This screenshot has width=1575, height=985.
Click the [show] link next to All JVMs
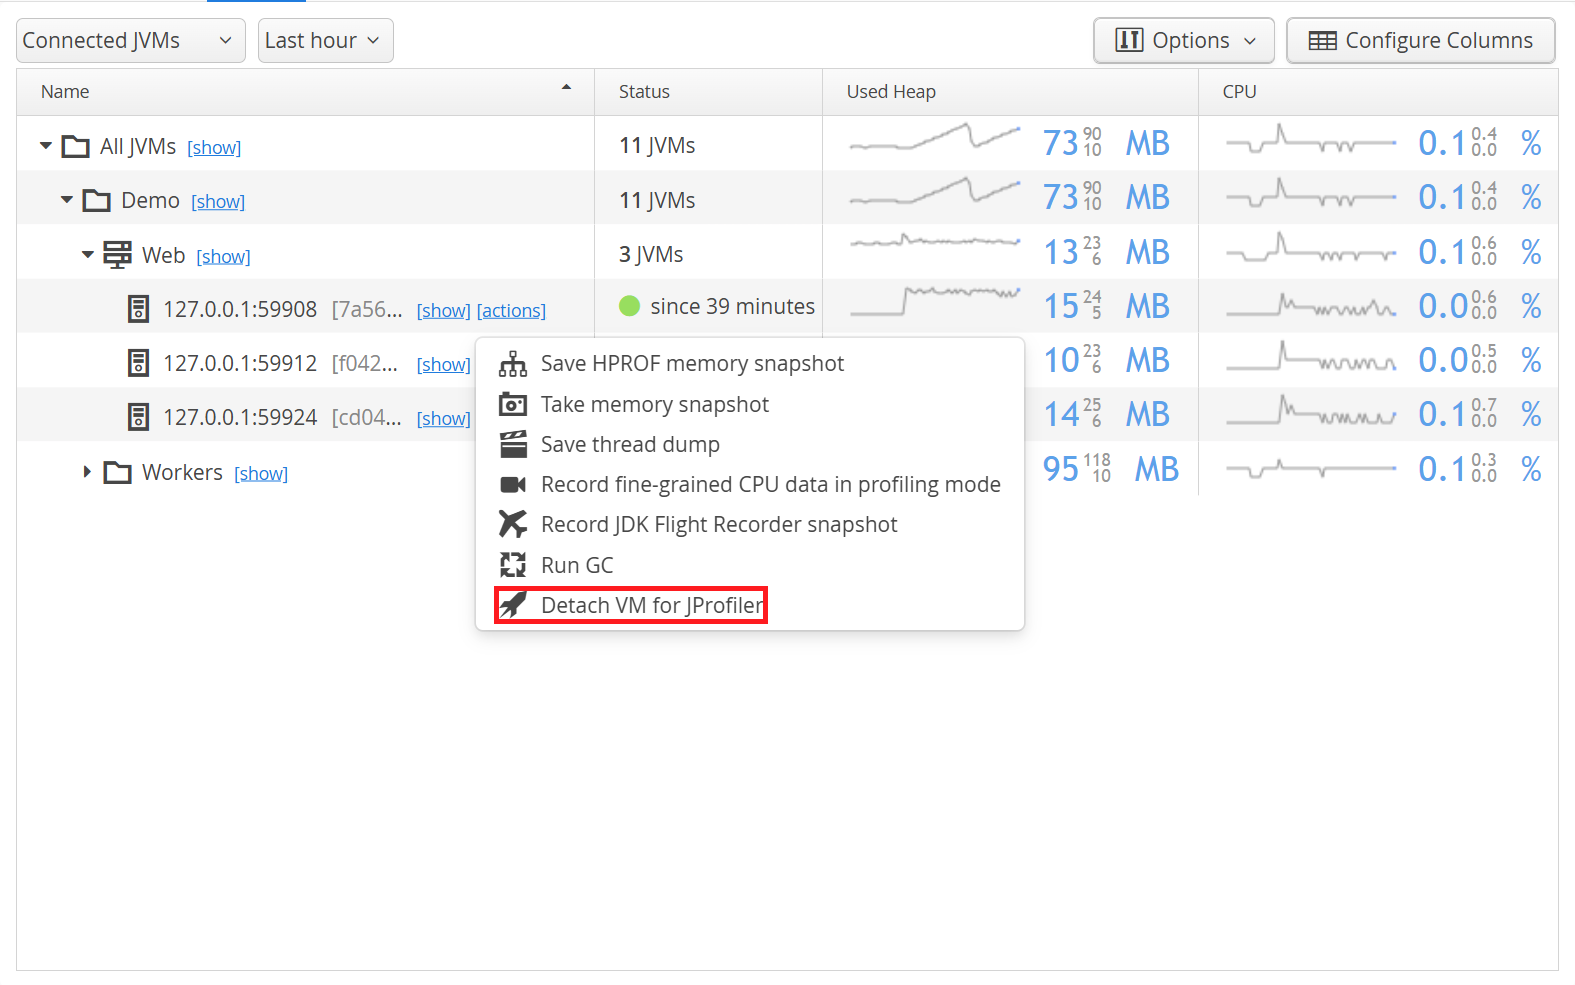click(214, 148)
